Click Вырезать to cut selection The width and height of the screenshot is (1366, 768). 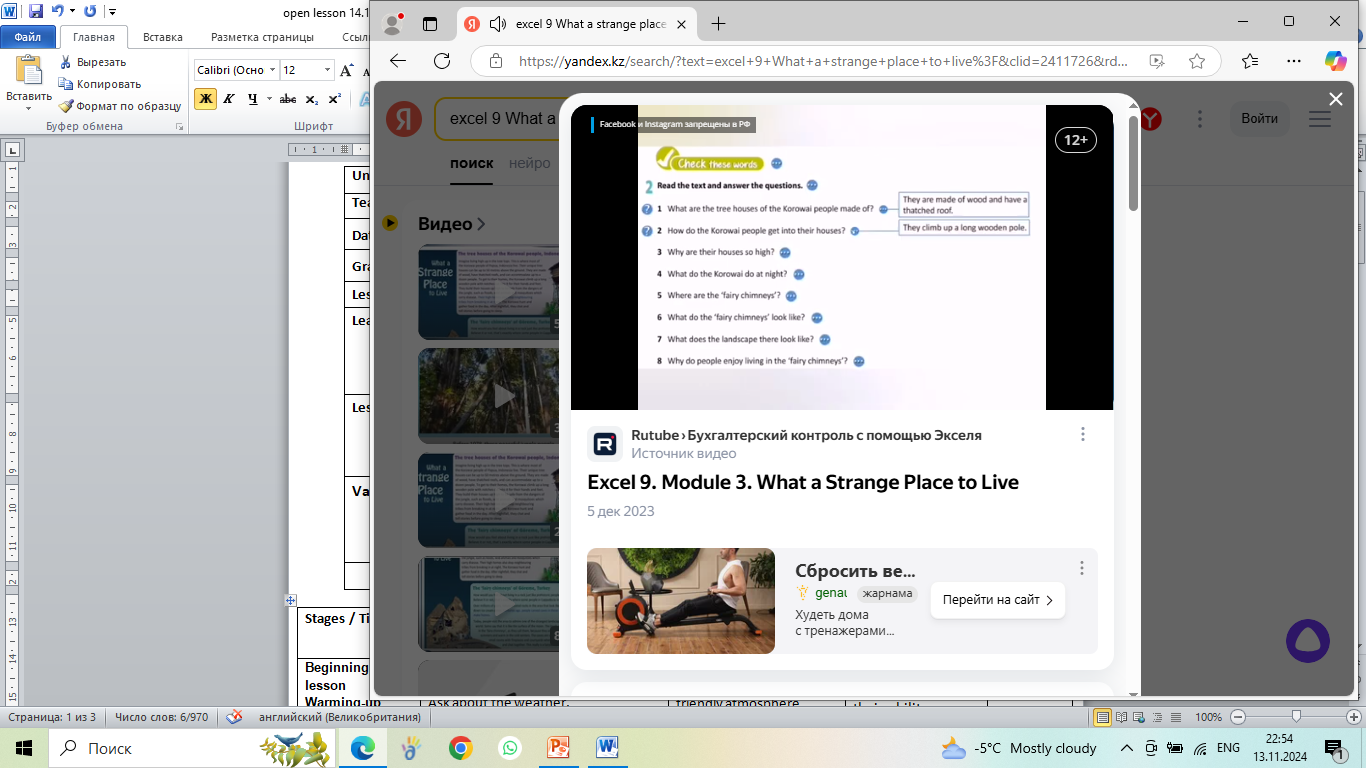(x=93, y=62)
